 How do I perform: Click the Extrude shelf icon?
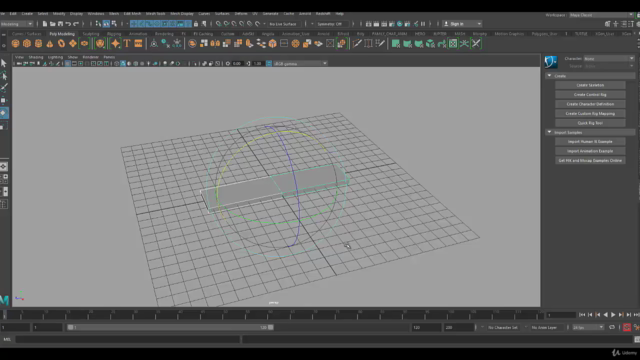249,44
